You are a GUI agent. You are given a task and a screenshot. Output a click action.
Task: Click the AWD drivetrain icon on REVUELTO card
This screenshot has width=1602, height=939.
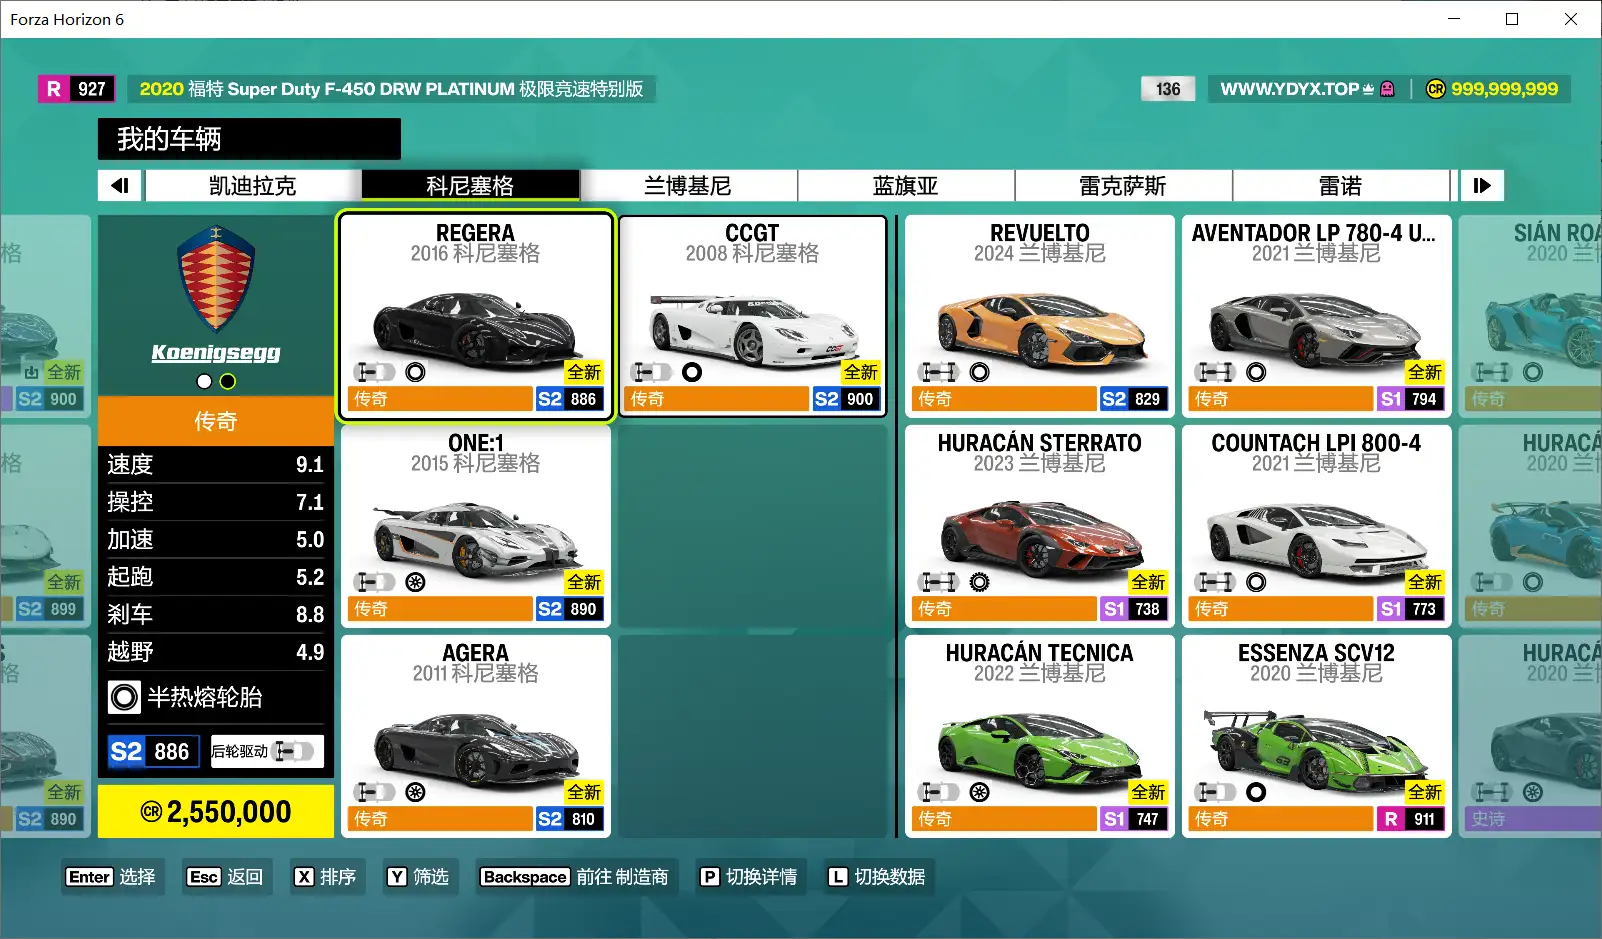point(939,372)
